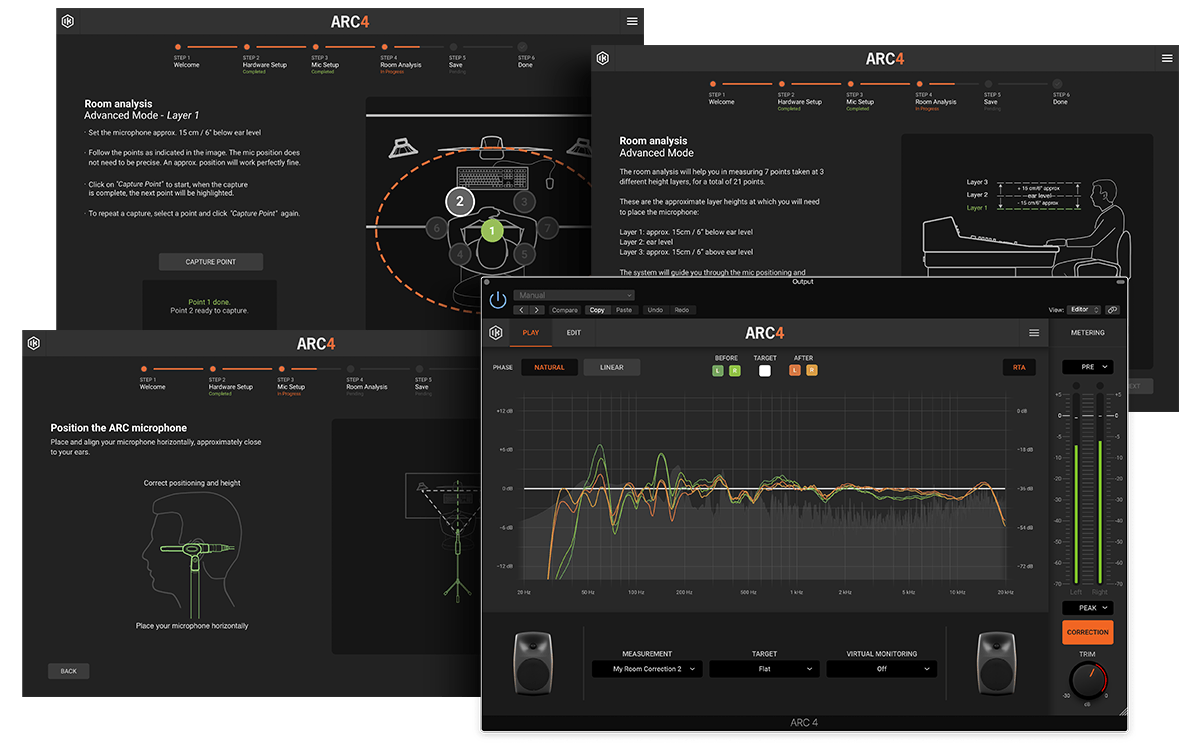Open hamburger menu in ARC4 plugin window
Viewport: 1200px width, 750px height.
[1033, 333]
